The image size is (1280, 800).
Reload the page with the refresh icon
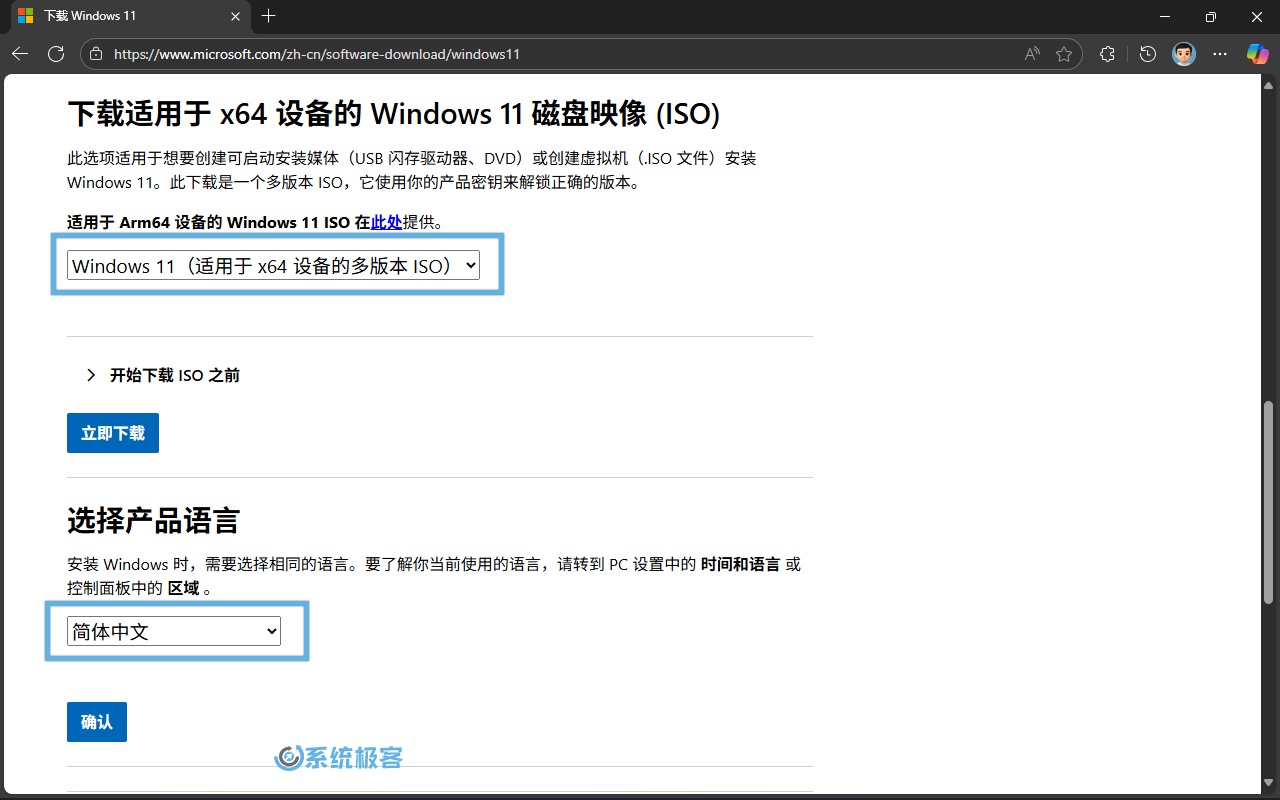coord(56,54)
